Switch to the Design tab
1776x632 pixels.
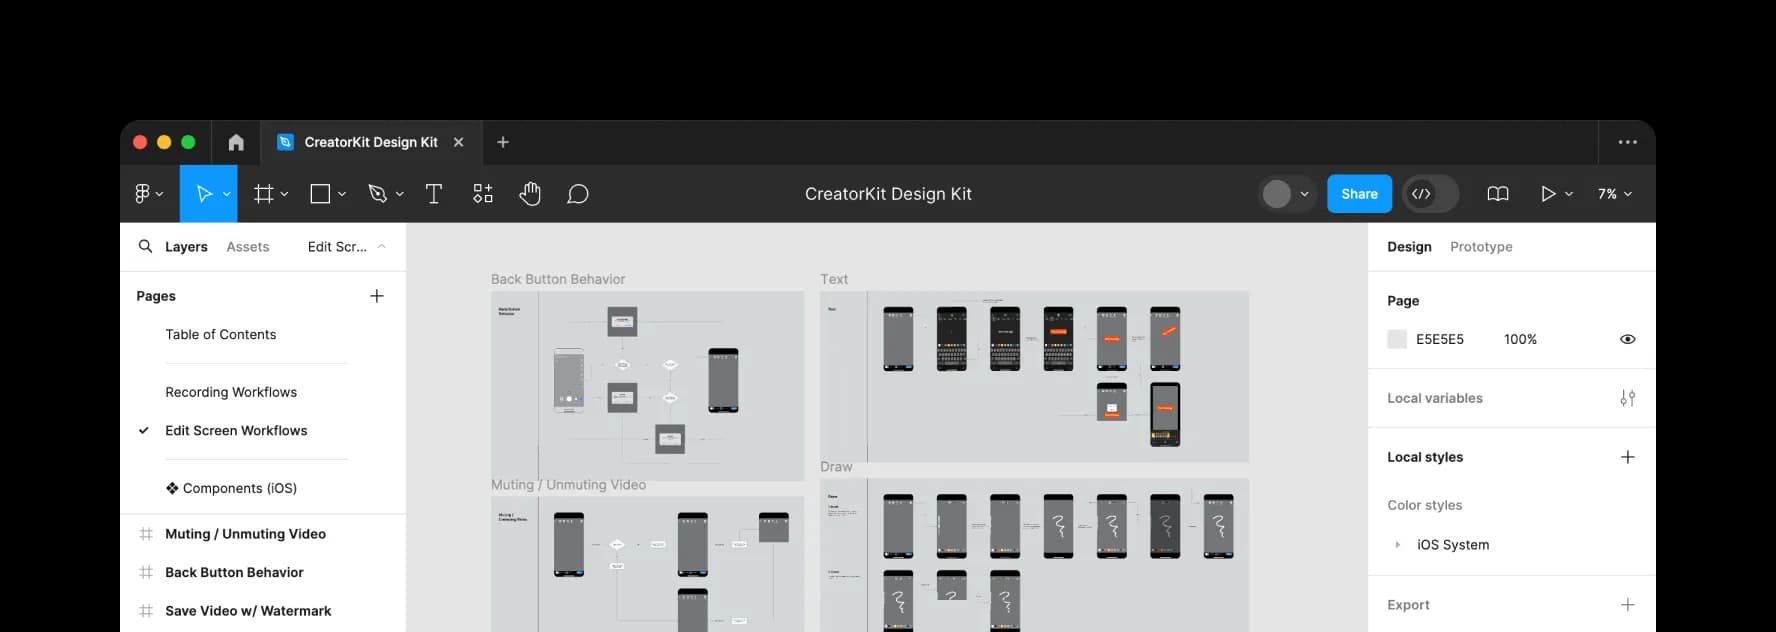click(x=1409, y=246)
